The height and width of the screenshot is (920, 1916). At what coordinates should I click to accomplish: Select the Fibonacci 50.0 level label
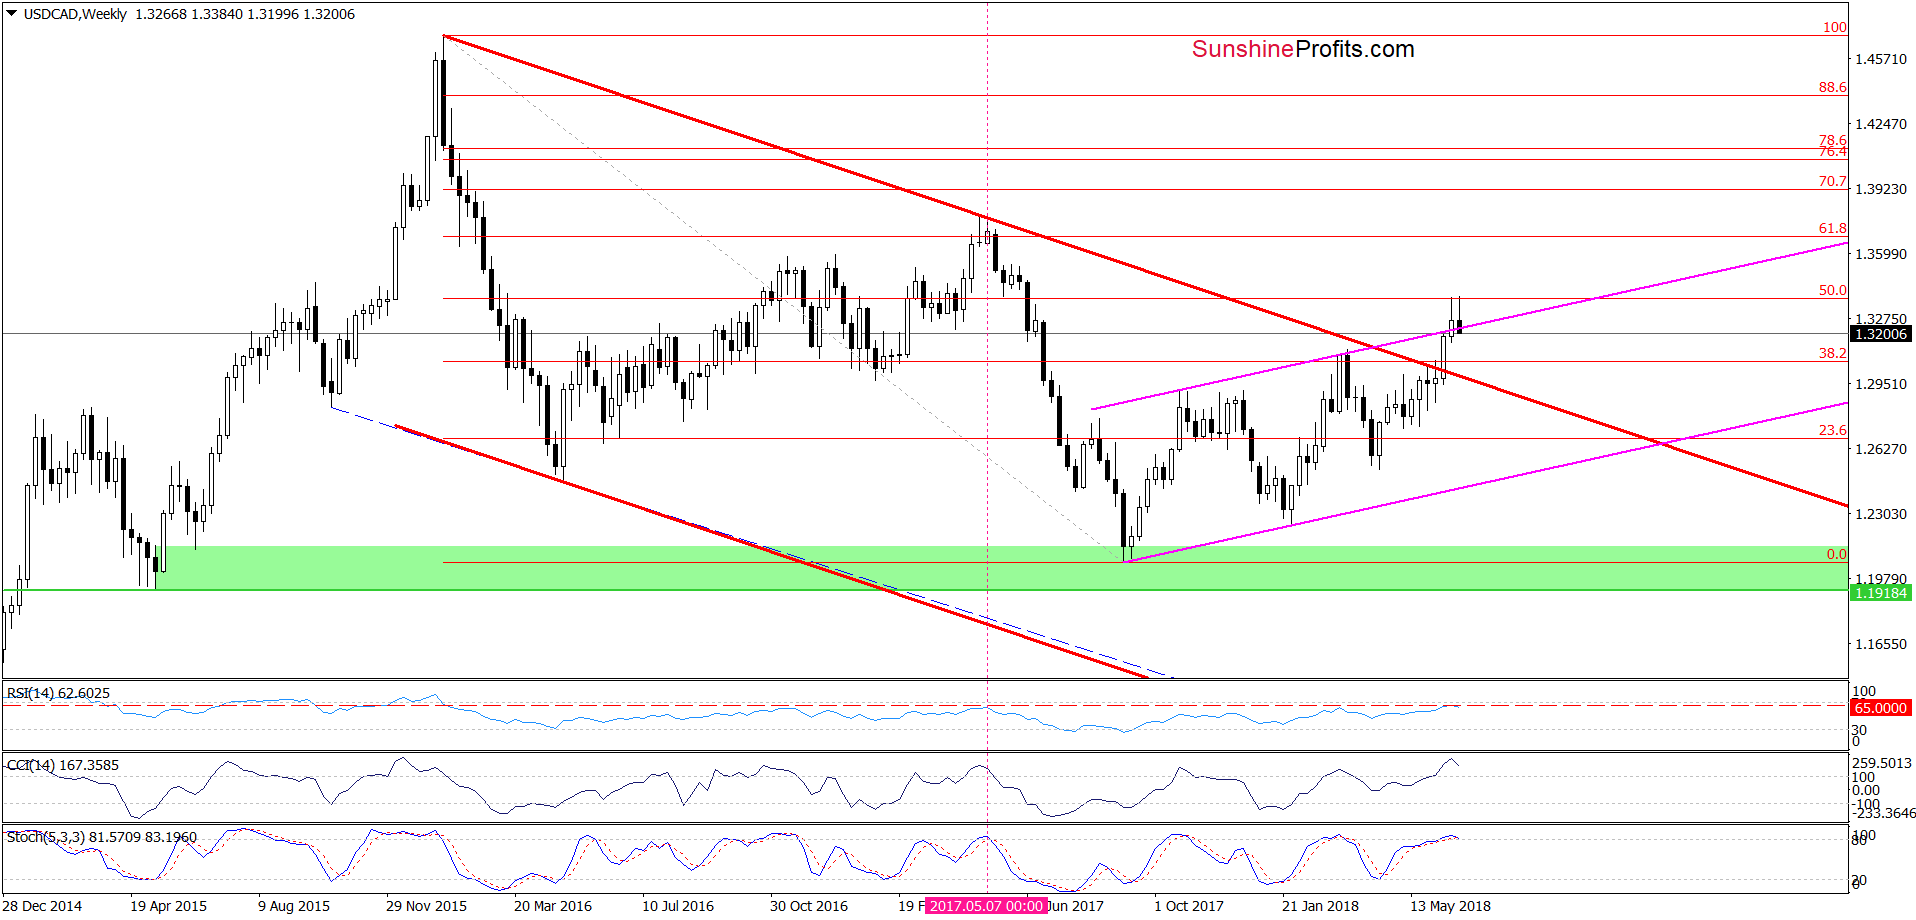1833,290
